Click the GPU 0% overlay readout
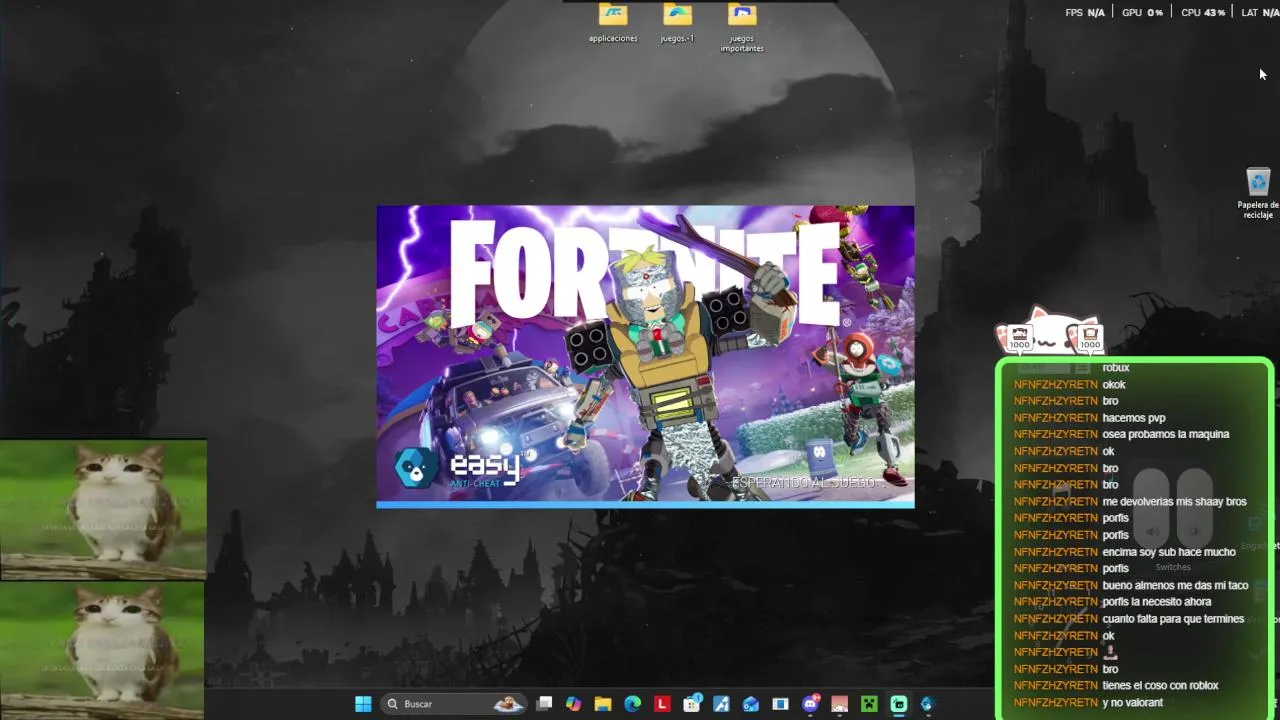This screenshot has width=1280, height=720. pos(1142,13)
